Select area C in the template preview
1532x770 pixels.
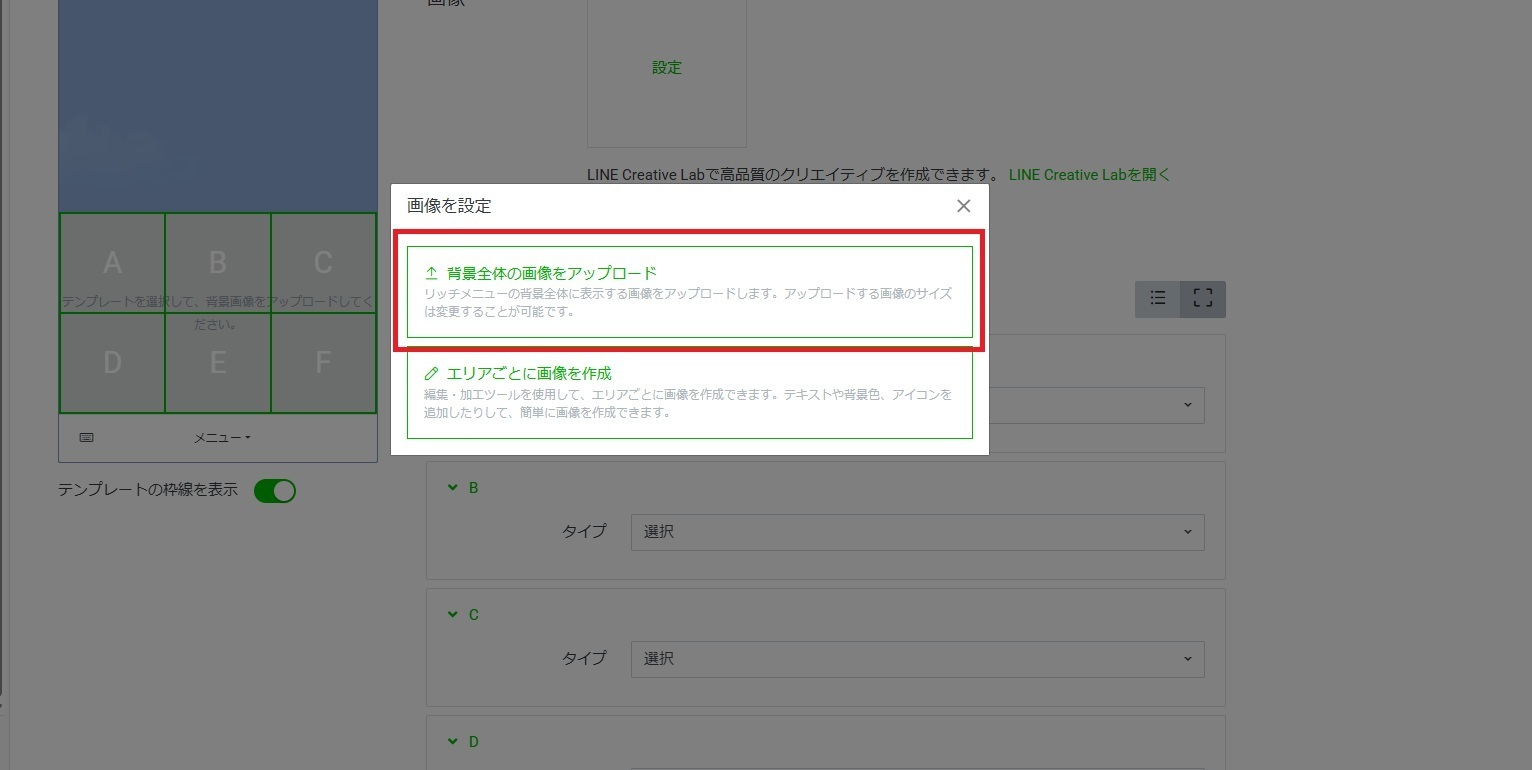click(x=324, y=263)
